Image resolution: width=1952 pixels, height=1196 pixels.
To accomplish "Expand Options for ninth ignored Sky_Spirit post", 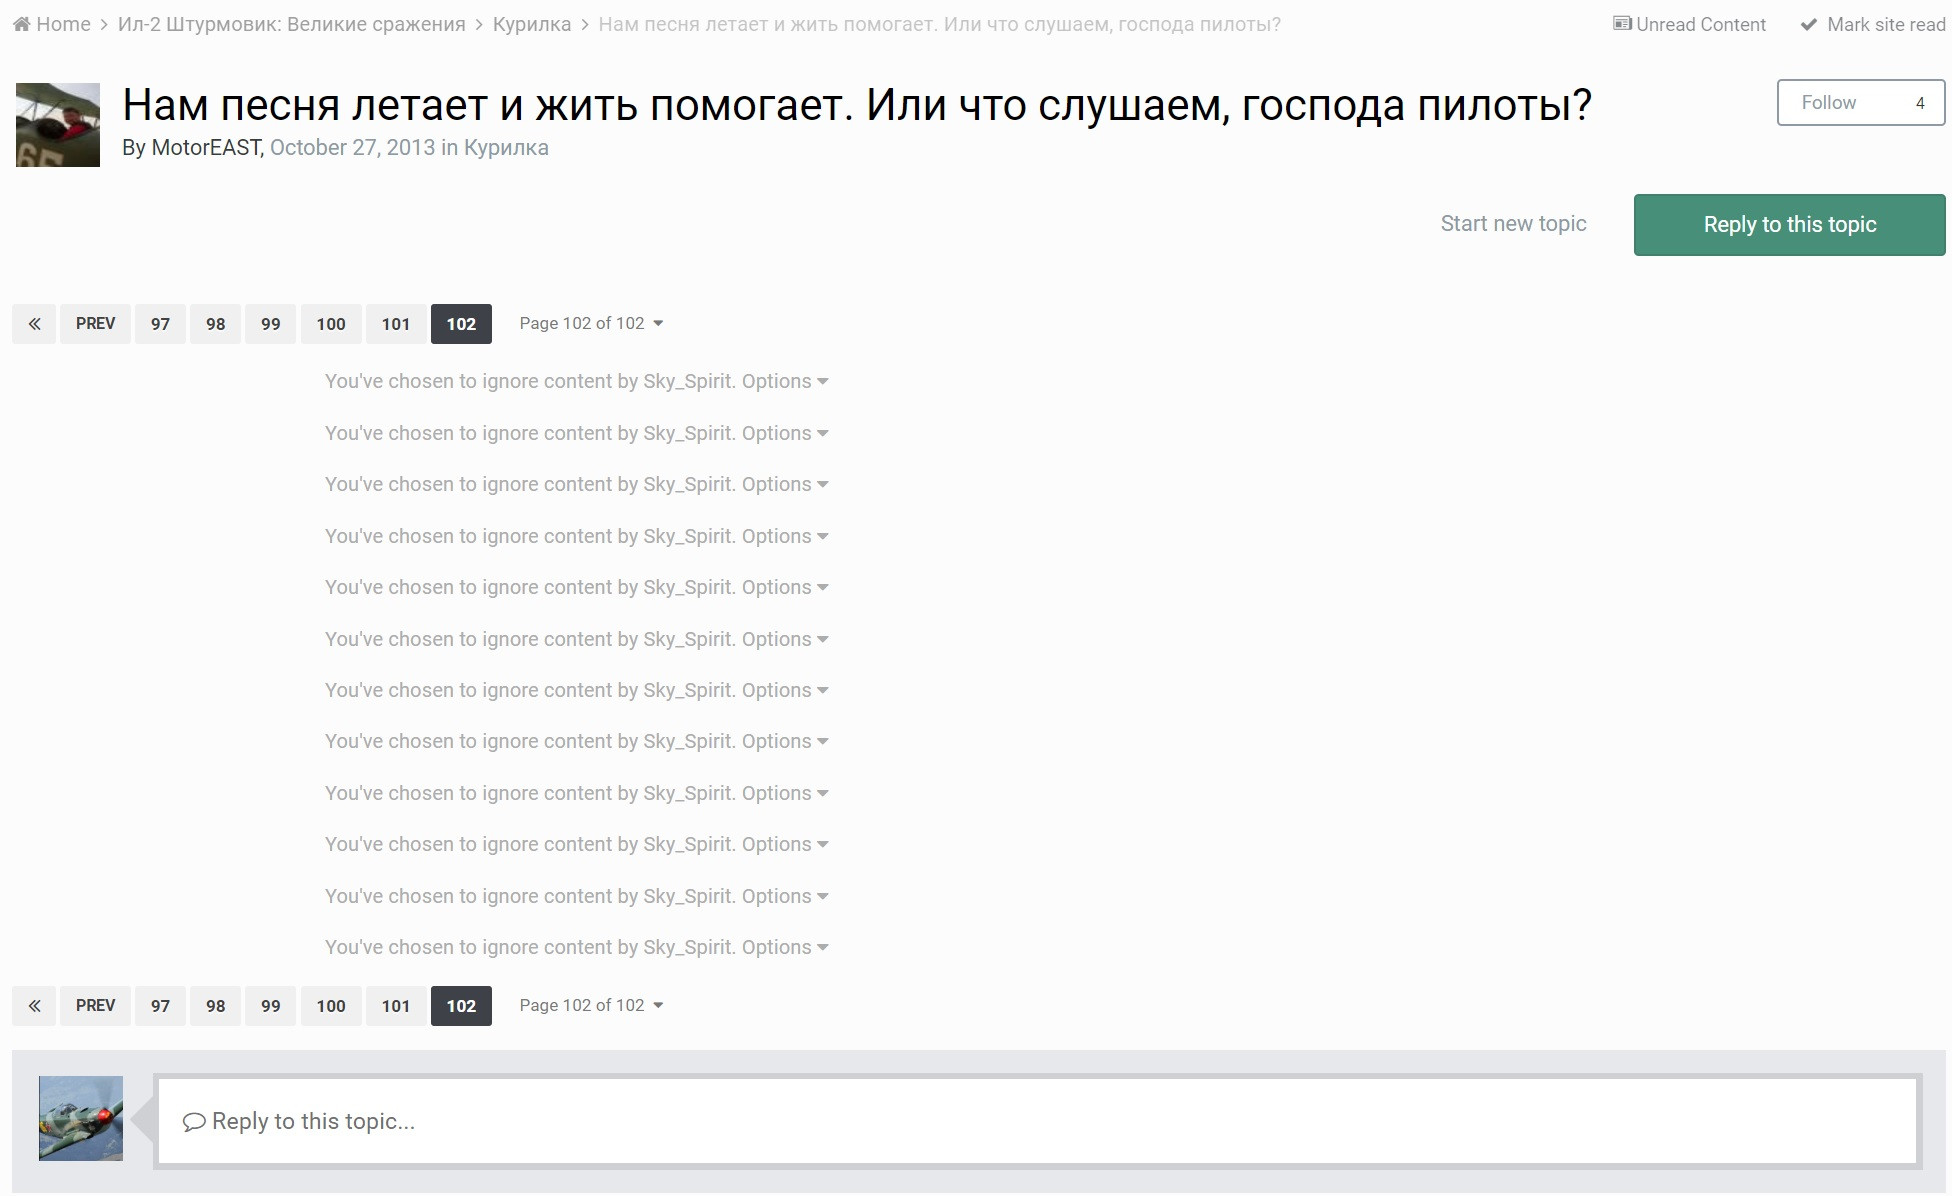I will tap(785, 793).
